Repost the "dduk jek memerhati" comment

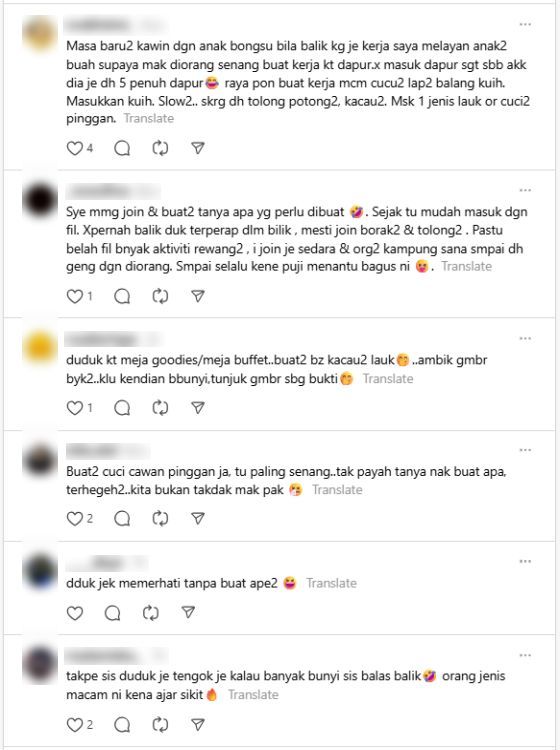click(150, 613)
